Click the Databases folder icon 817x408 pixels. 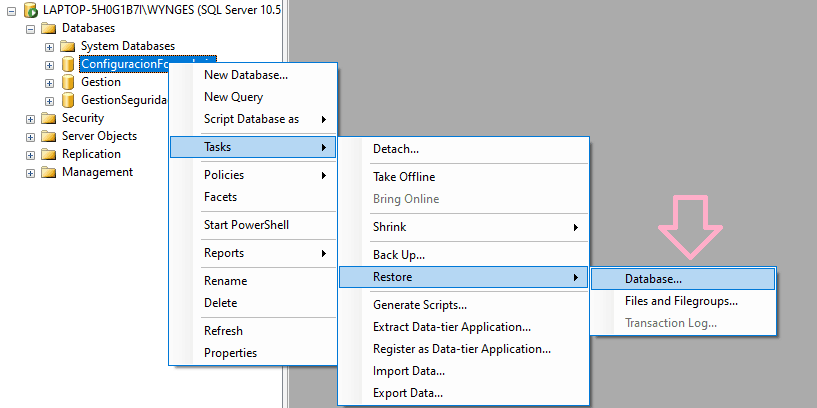pos(49,28)
